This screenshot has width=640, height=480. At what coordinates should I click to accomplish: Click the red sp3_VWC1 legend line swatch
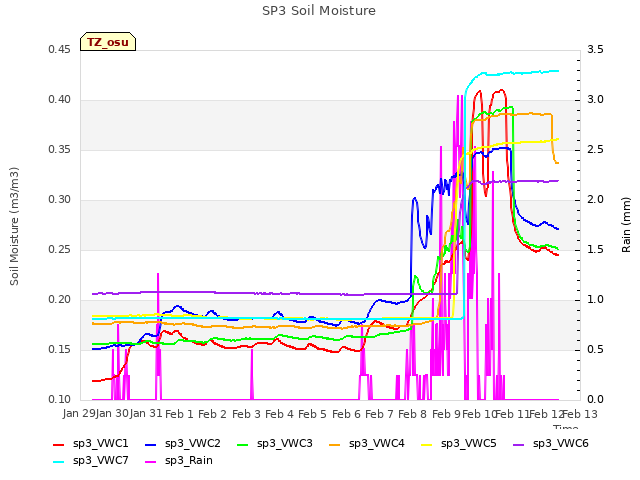click(x=59, y=444)
